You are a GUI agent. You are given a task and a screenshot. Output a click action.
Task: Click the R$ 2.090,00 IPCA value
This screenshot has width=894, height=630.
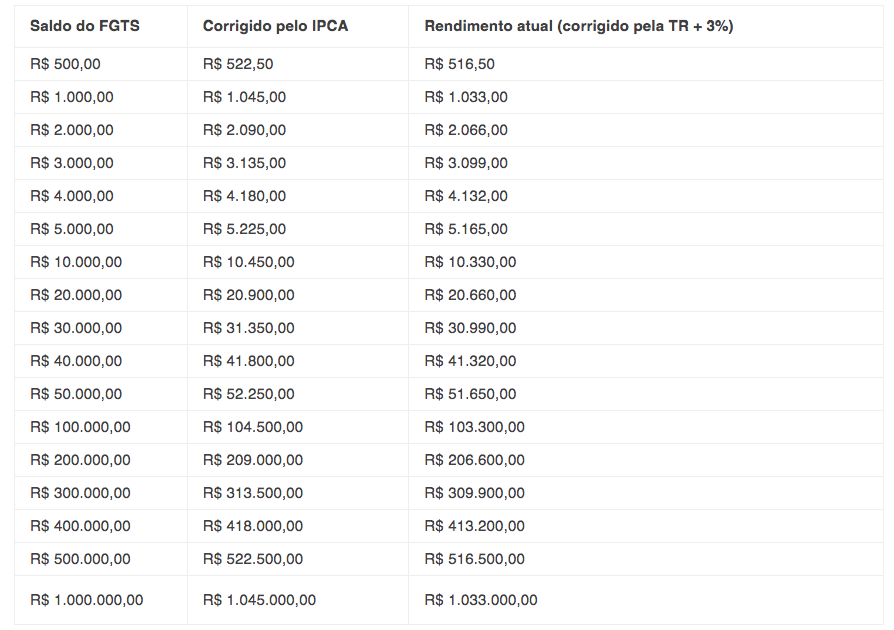(245, 130)
